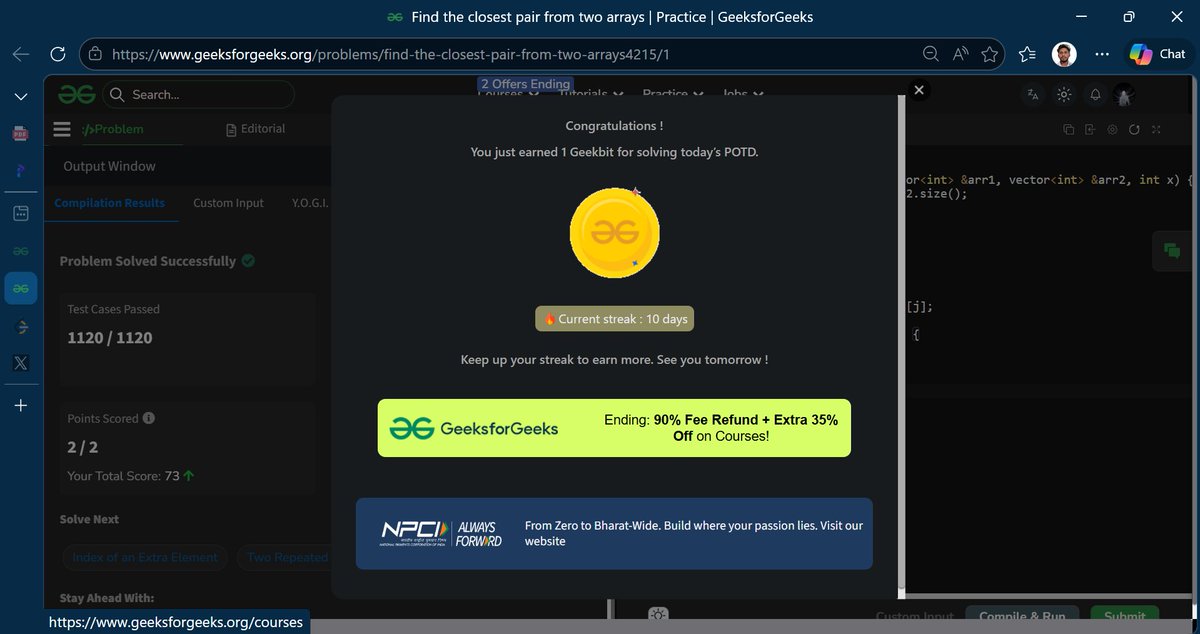Click the Compile & Run button
Viewport: 1200px width, 634px height.
(x=1021, y=617)
